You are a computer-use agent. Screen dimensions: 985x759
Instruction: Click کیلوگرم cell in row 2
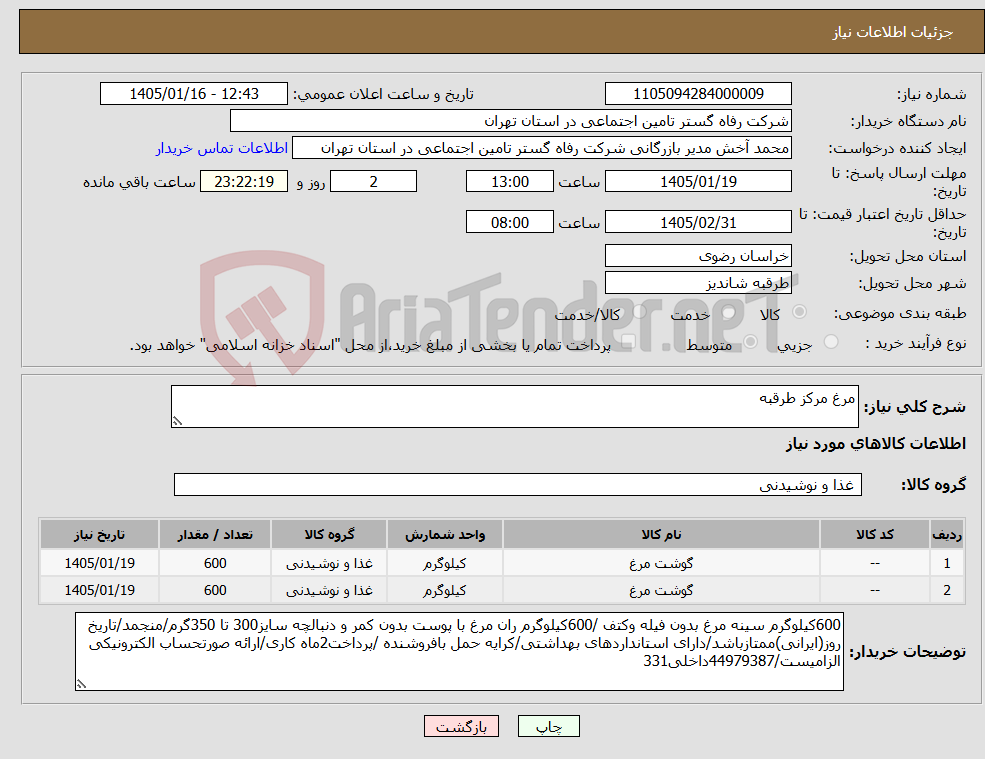[x=445, y=590]
